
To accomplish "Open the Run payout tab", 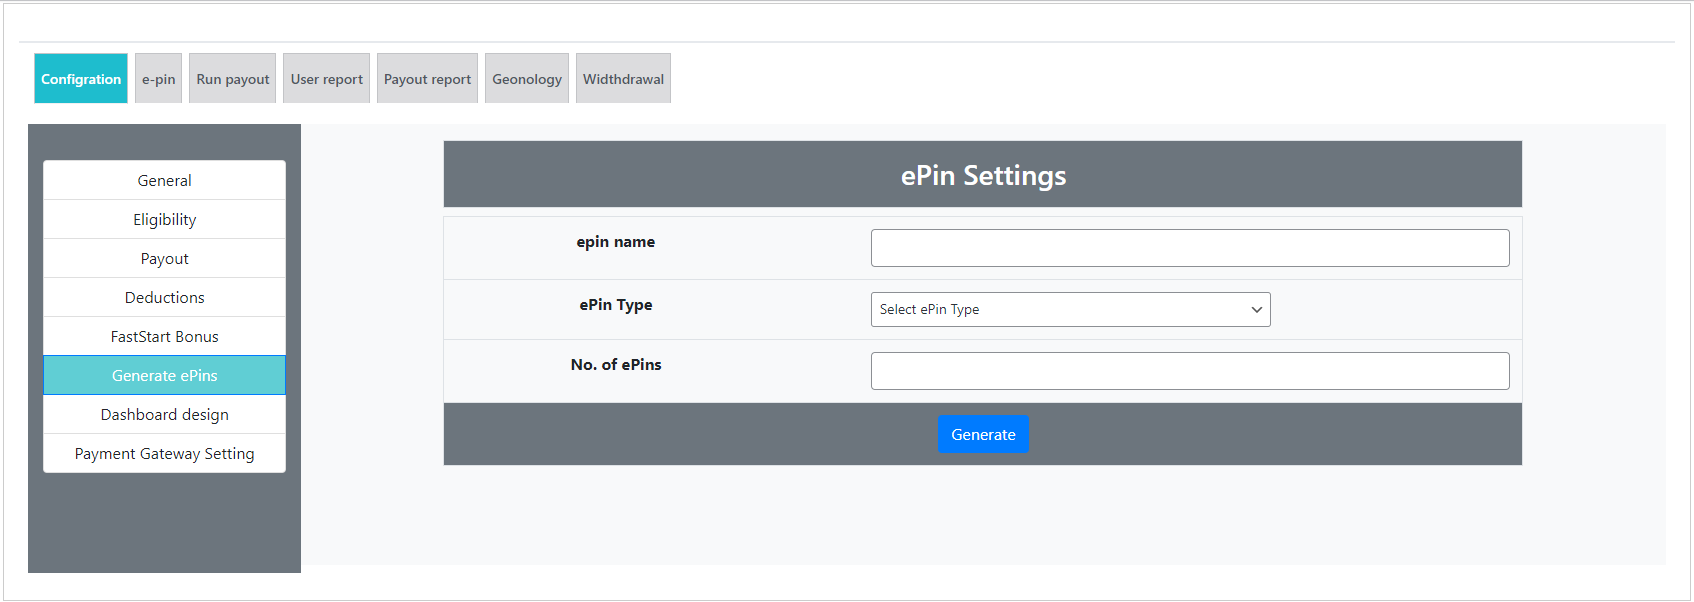I will (232, 79).
